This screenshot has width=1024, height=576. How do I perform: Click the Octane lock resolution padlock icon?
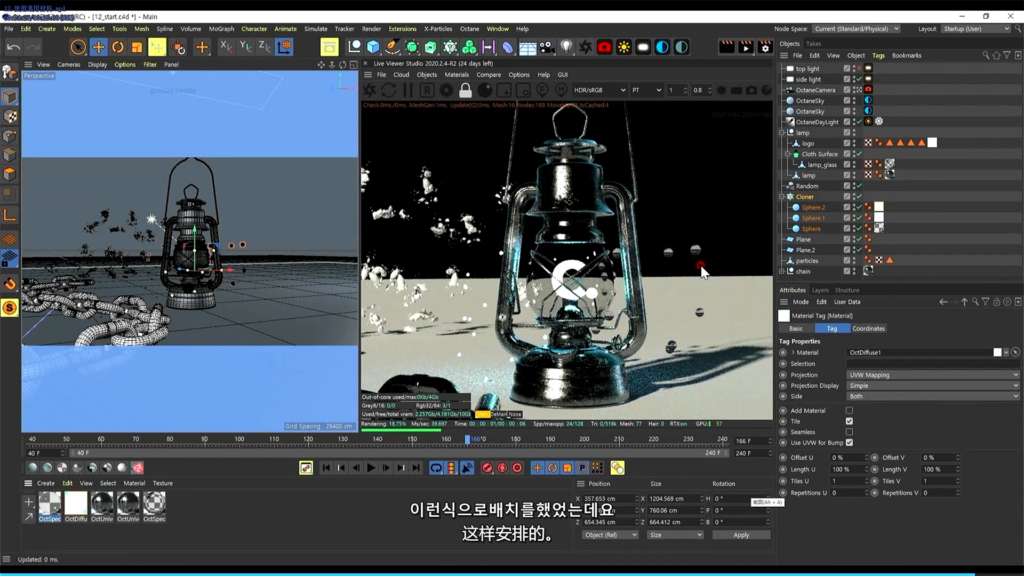coord(465,90)
